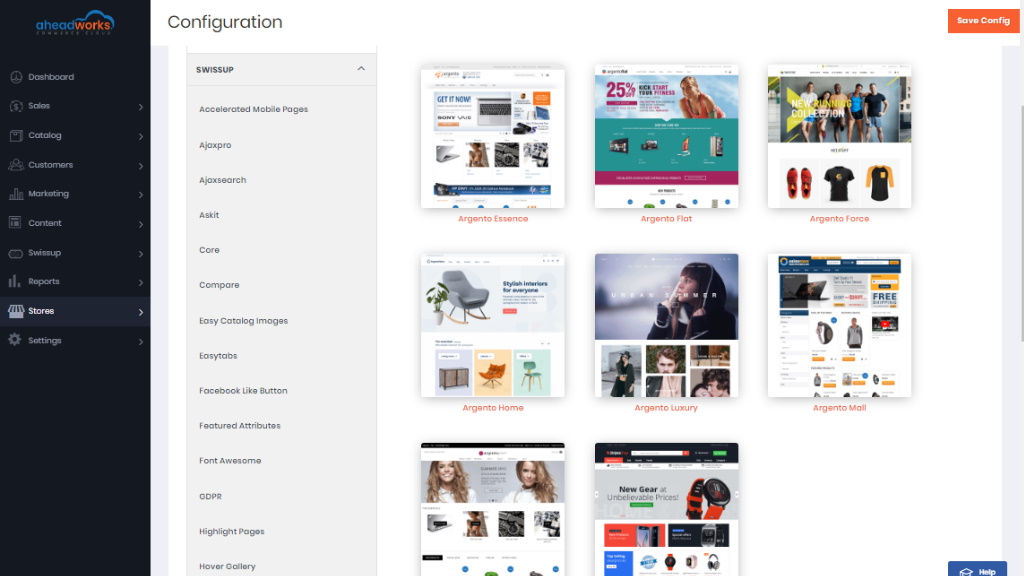Click the Swissup icon in sidebar
This screenshot has width=1024, height=576.
(x=16, y=253)
